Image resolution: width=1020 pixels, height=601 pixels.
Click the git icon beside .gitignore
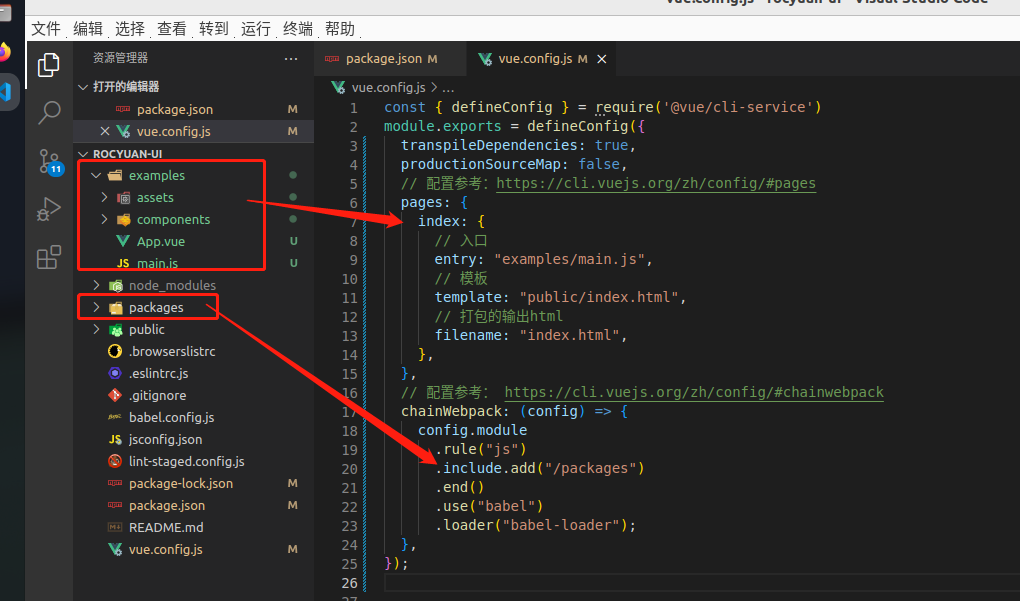tap(115, 395)
